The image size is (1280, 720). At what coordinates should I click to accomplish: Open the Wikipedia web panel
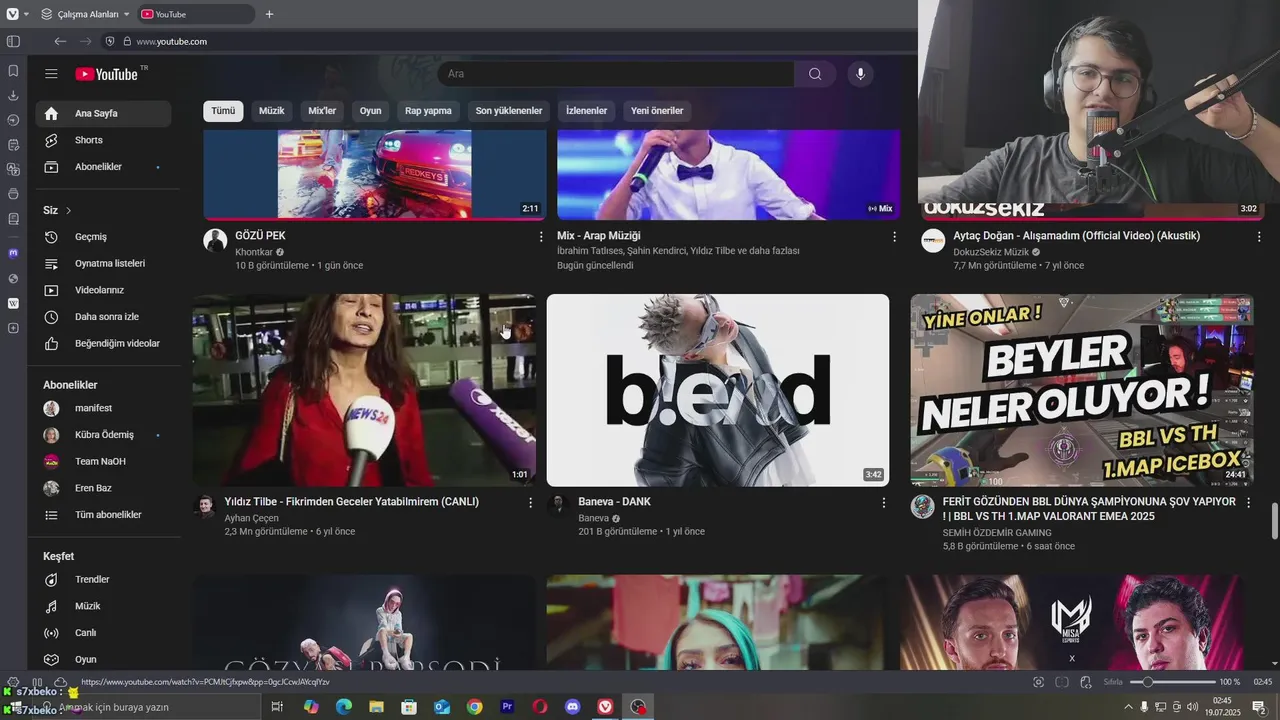(13, 303)
